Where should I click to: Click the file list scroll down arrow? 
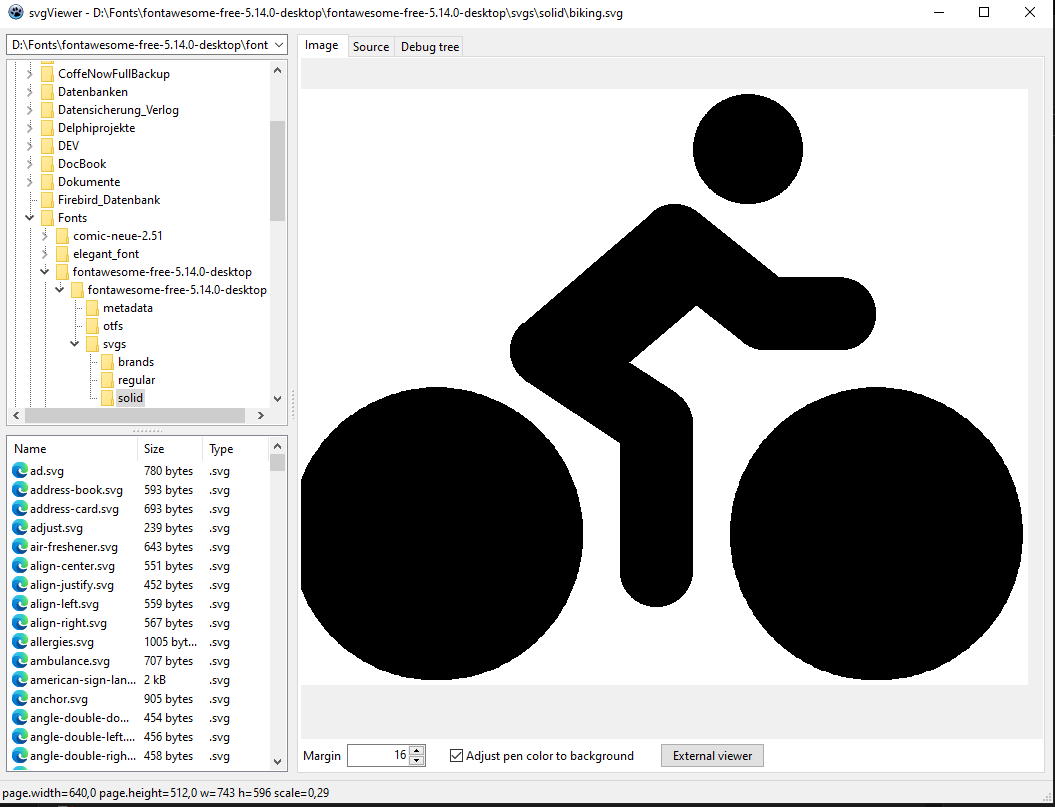click(x=277, y=762)
